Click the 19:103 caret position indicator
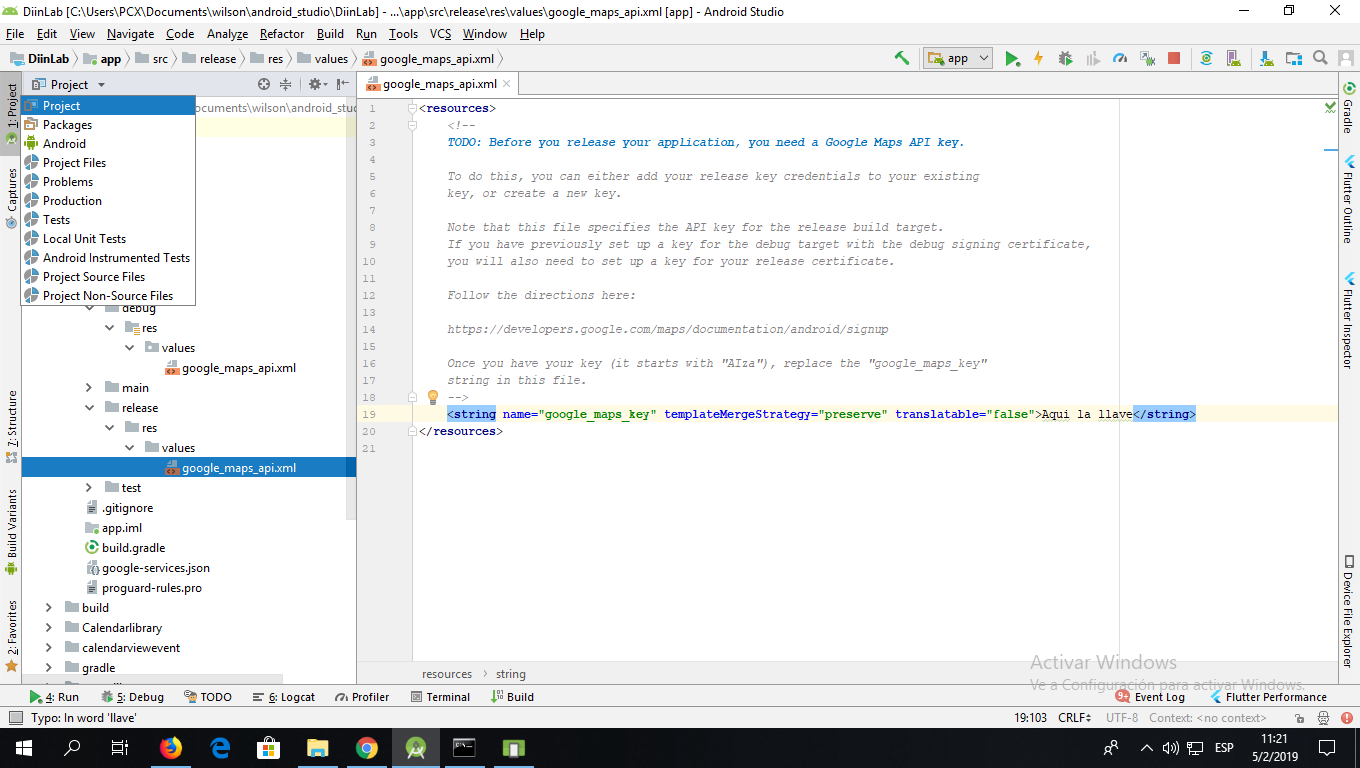The image size is (1360, 768). pyautogui.click(x=1030, y=718)
